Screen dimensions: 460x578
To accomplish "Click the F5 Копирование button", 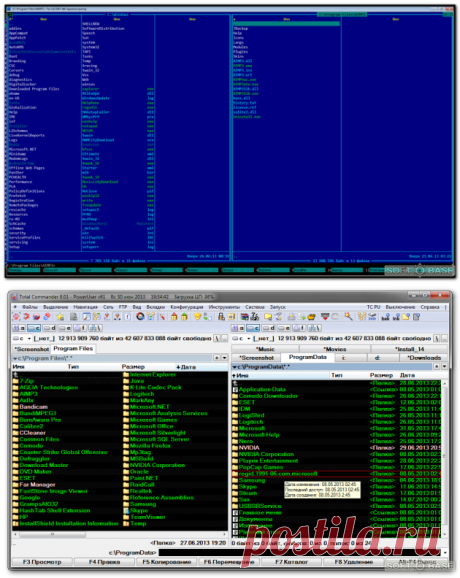I will [x=167, y=562].
